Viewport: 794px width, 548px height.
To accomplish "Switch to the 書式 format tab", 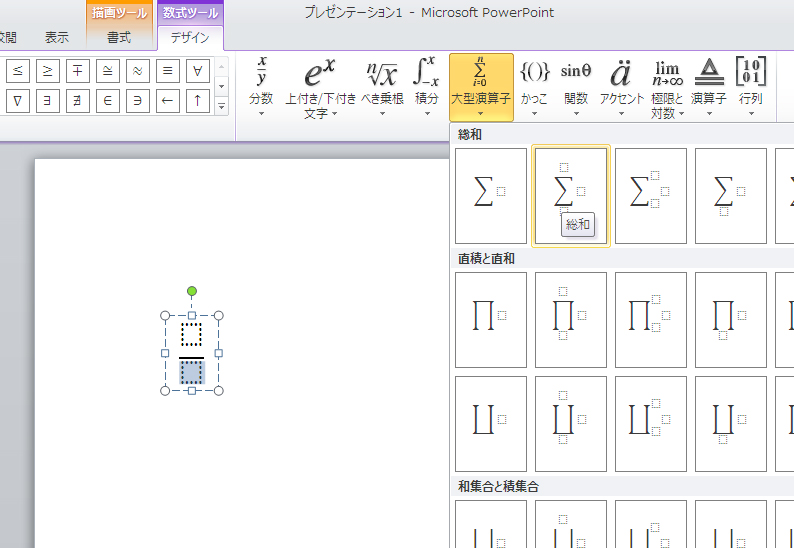I will [x=120, y=37].
